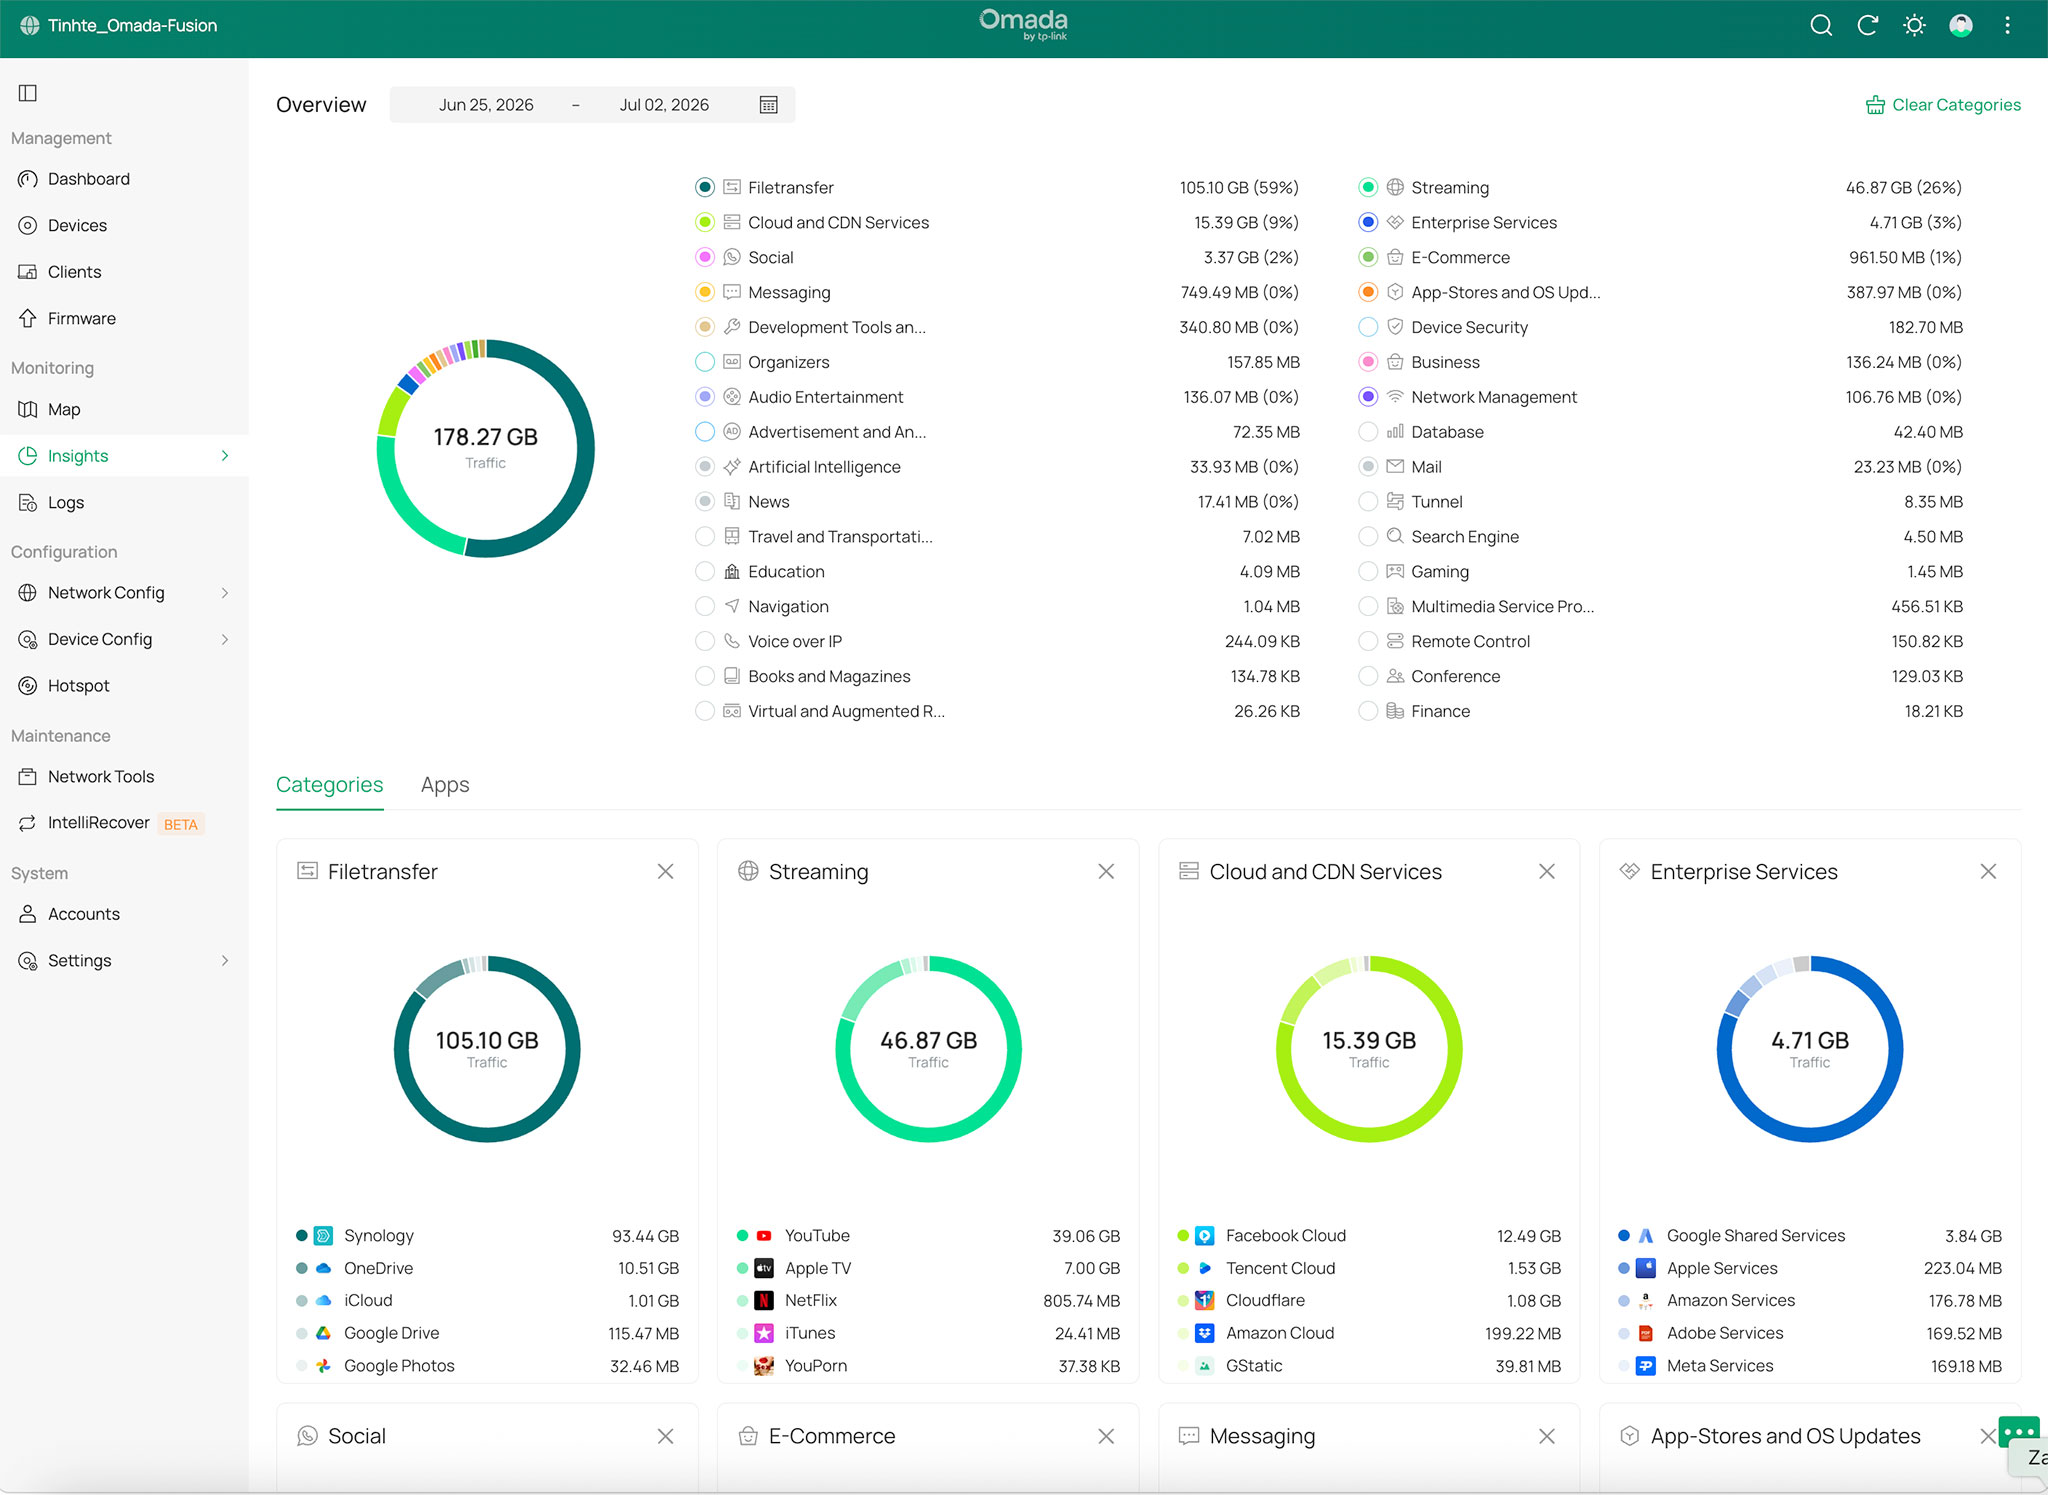2048x1495 pixels.
Task: Expand the Insights submenu chevron
Action: (225, 456)
